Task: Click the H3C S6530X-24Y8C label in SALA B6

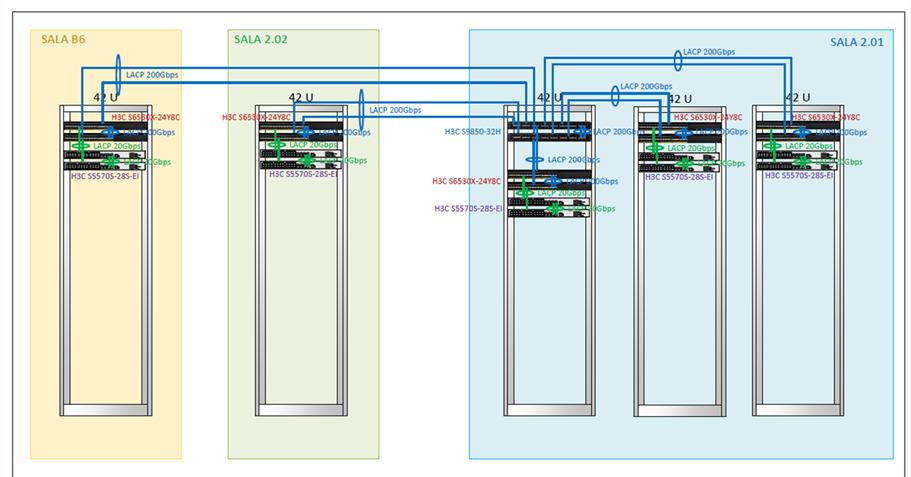Action: tap(146, 117)
